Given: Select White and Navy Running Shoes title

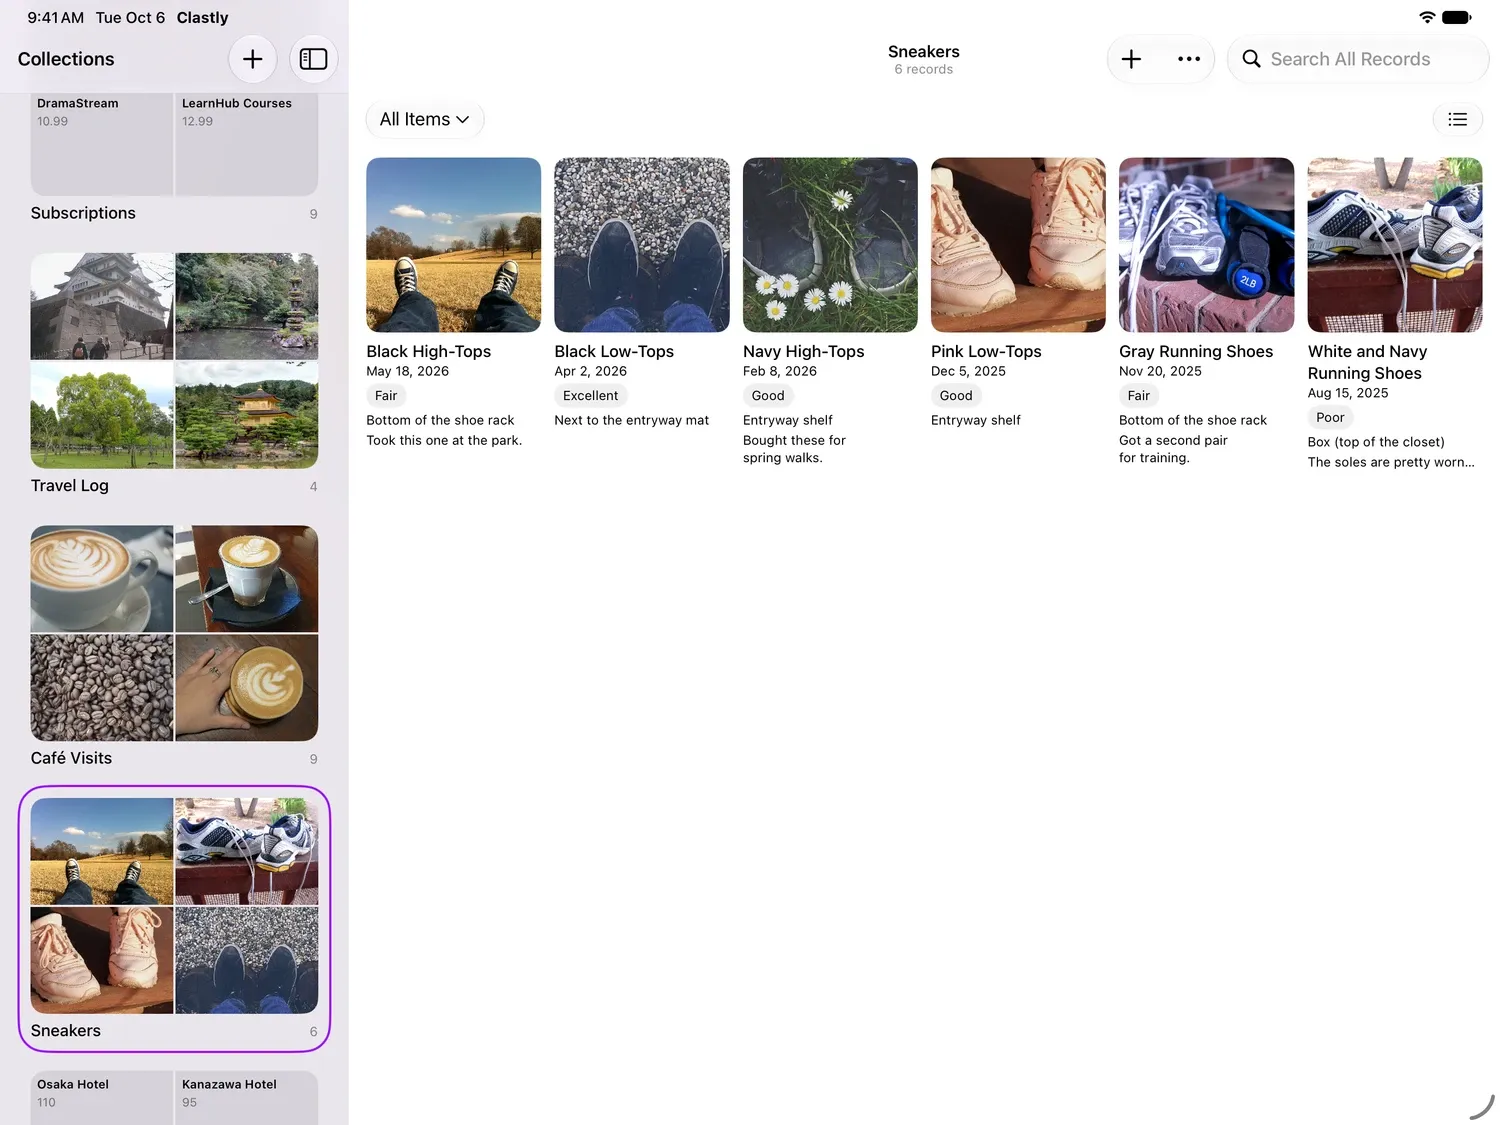Looking at the screenshot, I should (1367, 362).
